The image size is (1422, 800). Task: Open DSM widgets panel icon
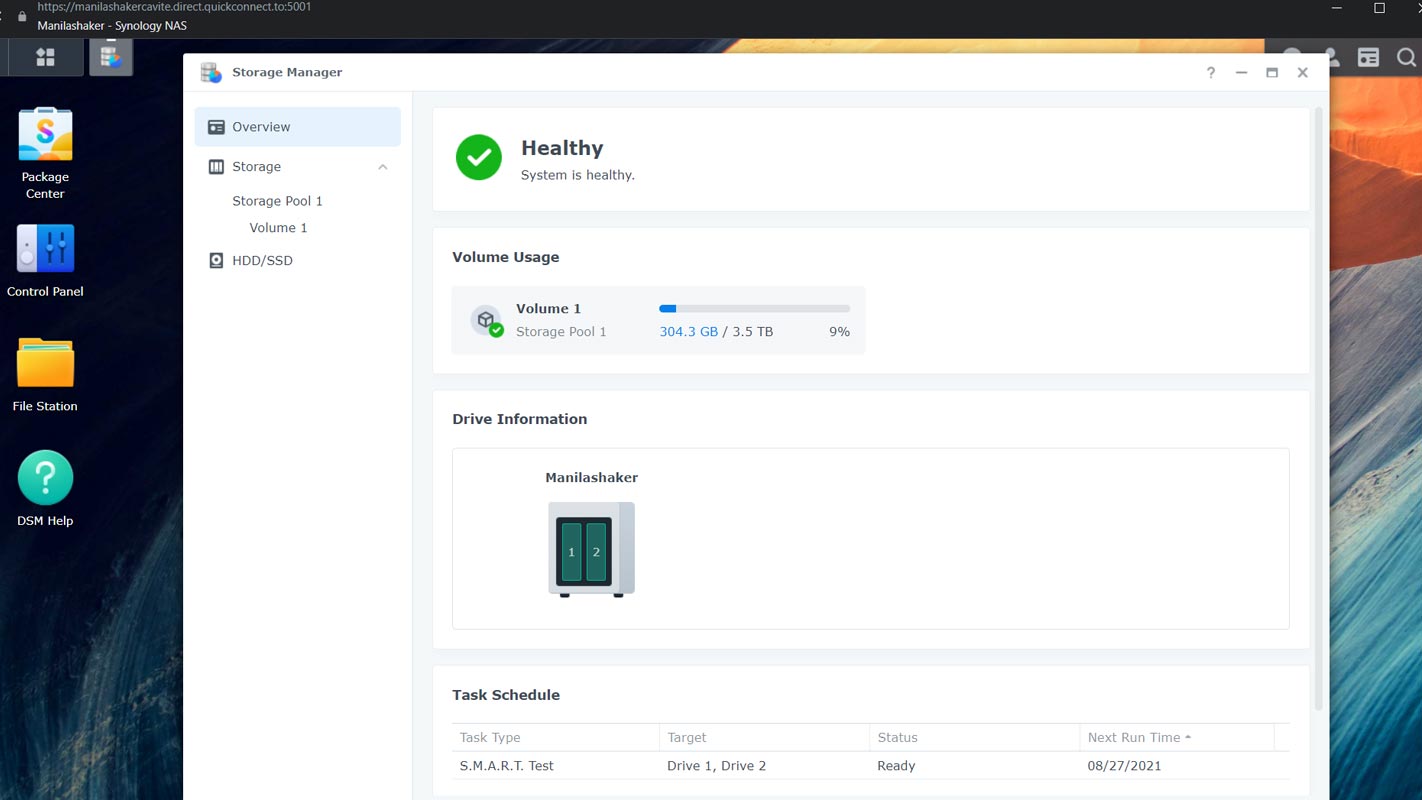pos(1368,57)
